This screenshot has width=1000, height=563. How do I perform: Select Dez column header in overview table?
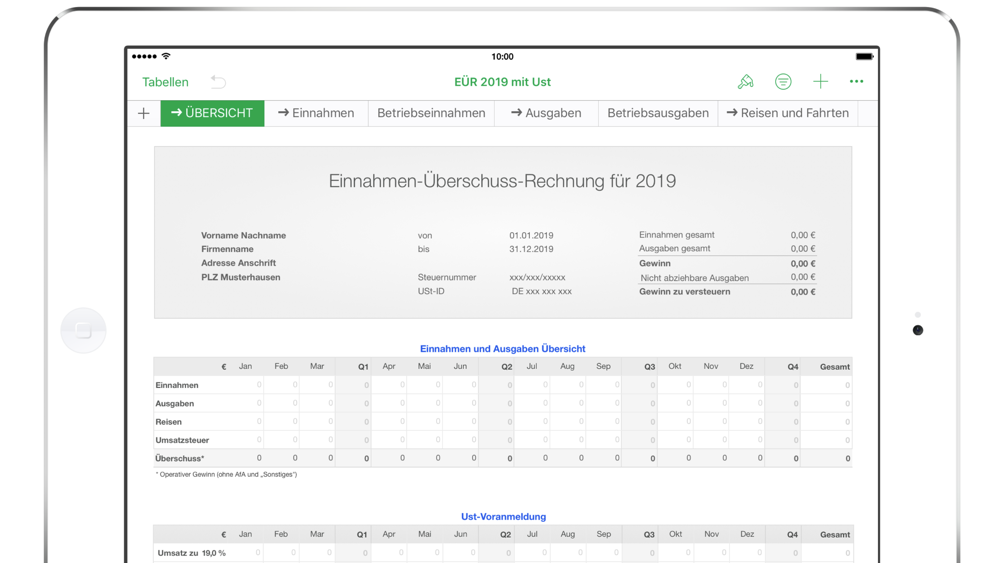[x=747, y=366]
